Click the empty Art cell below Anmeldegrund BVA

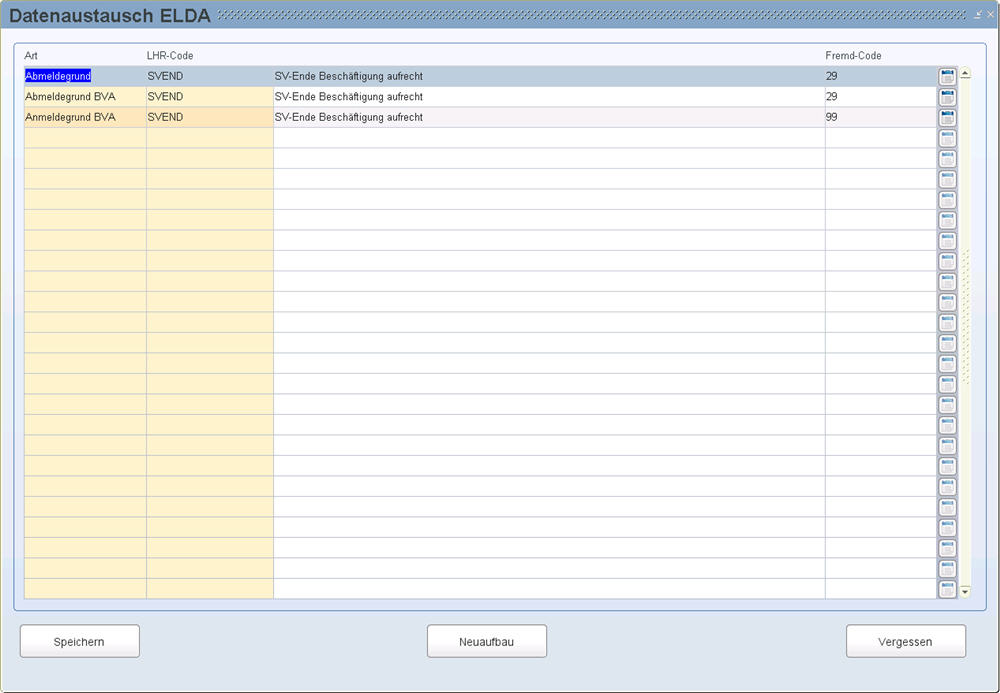tap(85, 138)
